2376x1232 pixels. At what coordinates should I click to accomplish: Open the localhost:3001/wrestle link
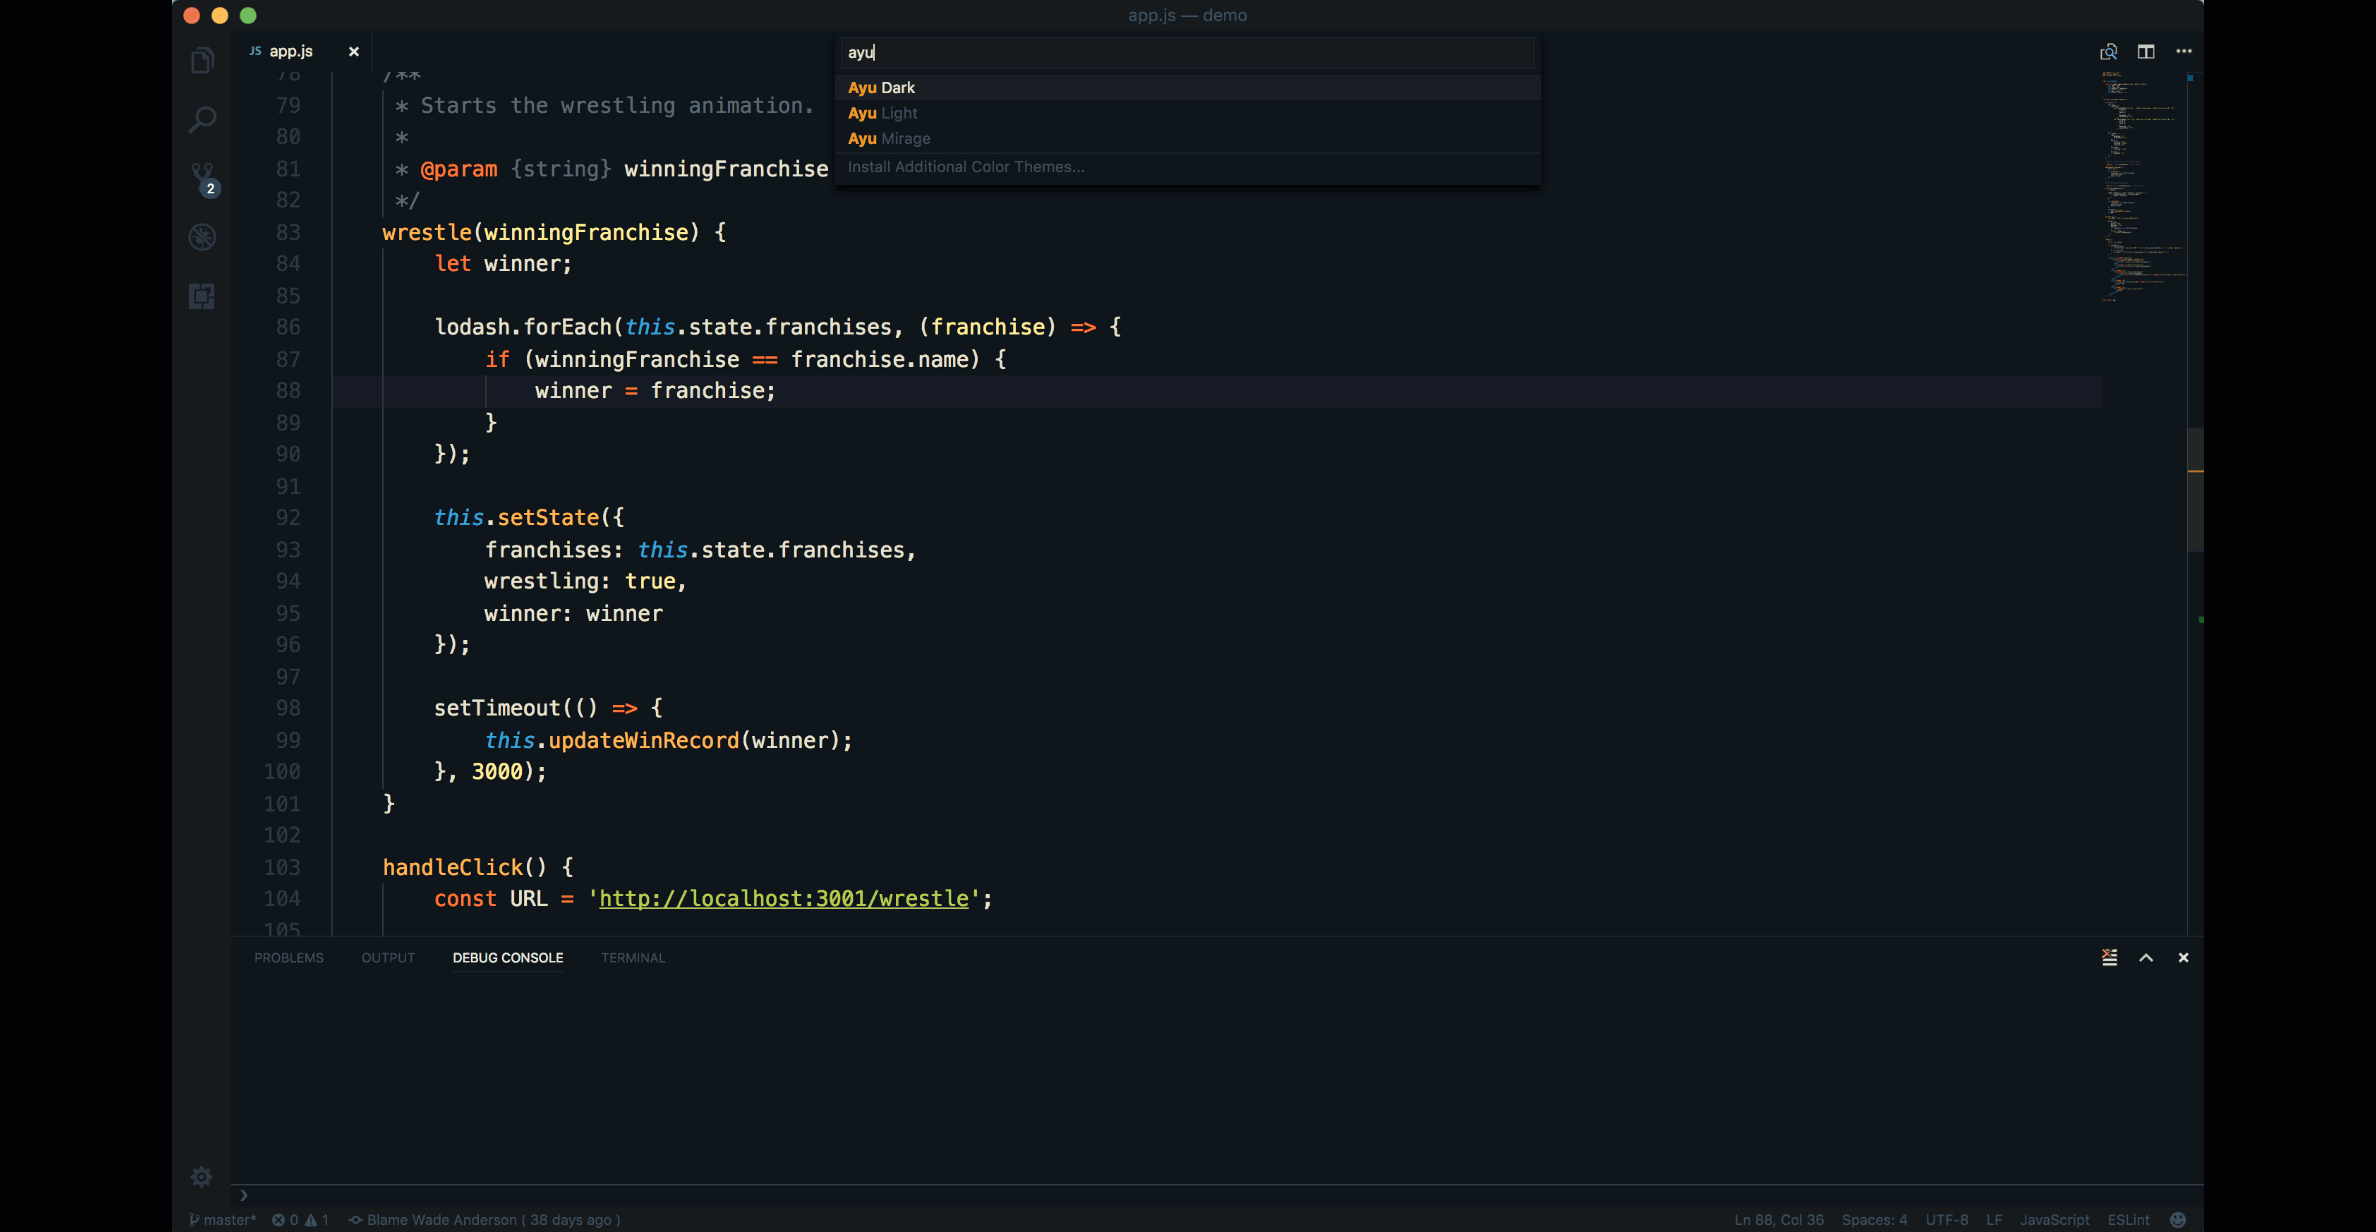(783, 898)
